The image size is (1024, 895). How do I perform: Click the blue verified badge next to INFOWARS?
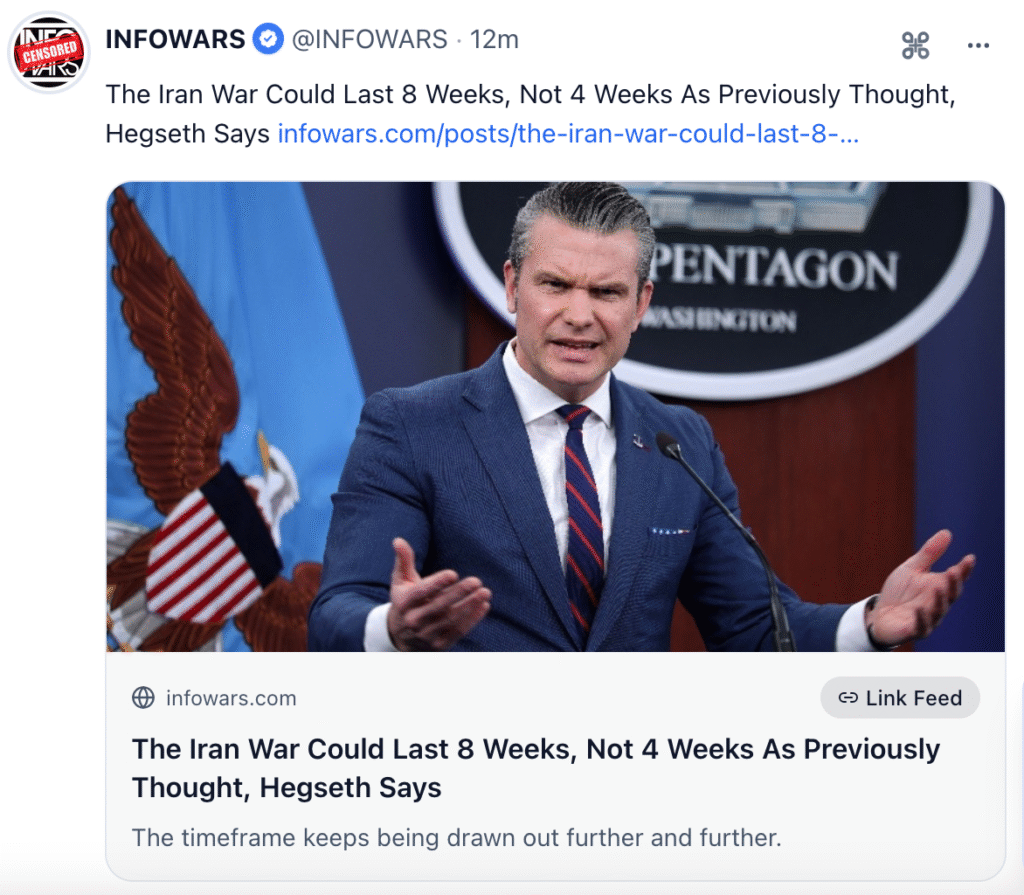[268, 39]
